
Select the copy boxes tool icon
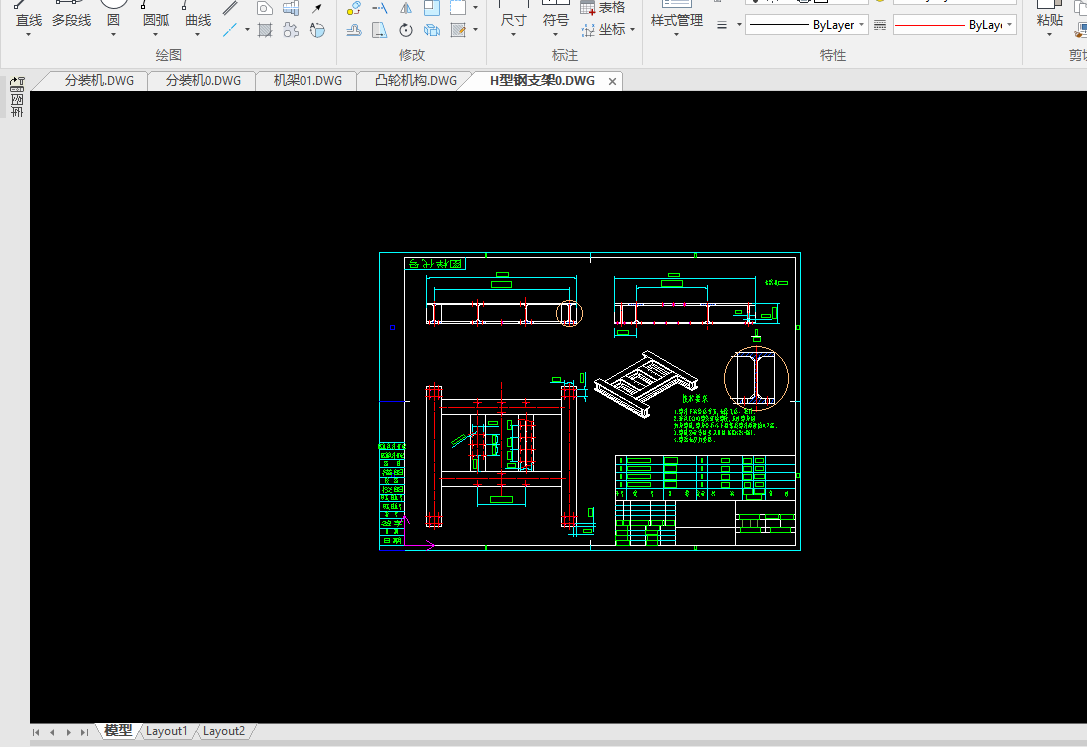[431, 30]
